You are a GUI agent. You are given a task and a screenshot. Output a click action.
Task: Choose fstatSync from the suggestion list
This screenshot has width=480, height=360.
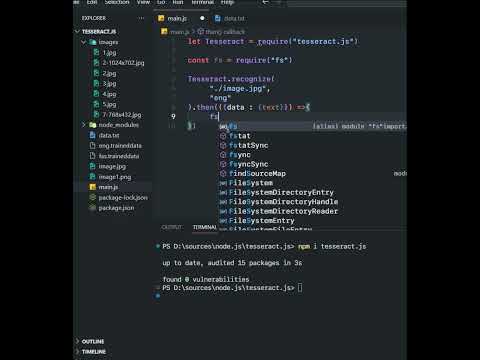pos(249,145)
